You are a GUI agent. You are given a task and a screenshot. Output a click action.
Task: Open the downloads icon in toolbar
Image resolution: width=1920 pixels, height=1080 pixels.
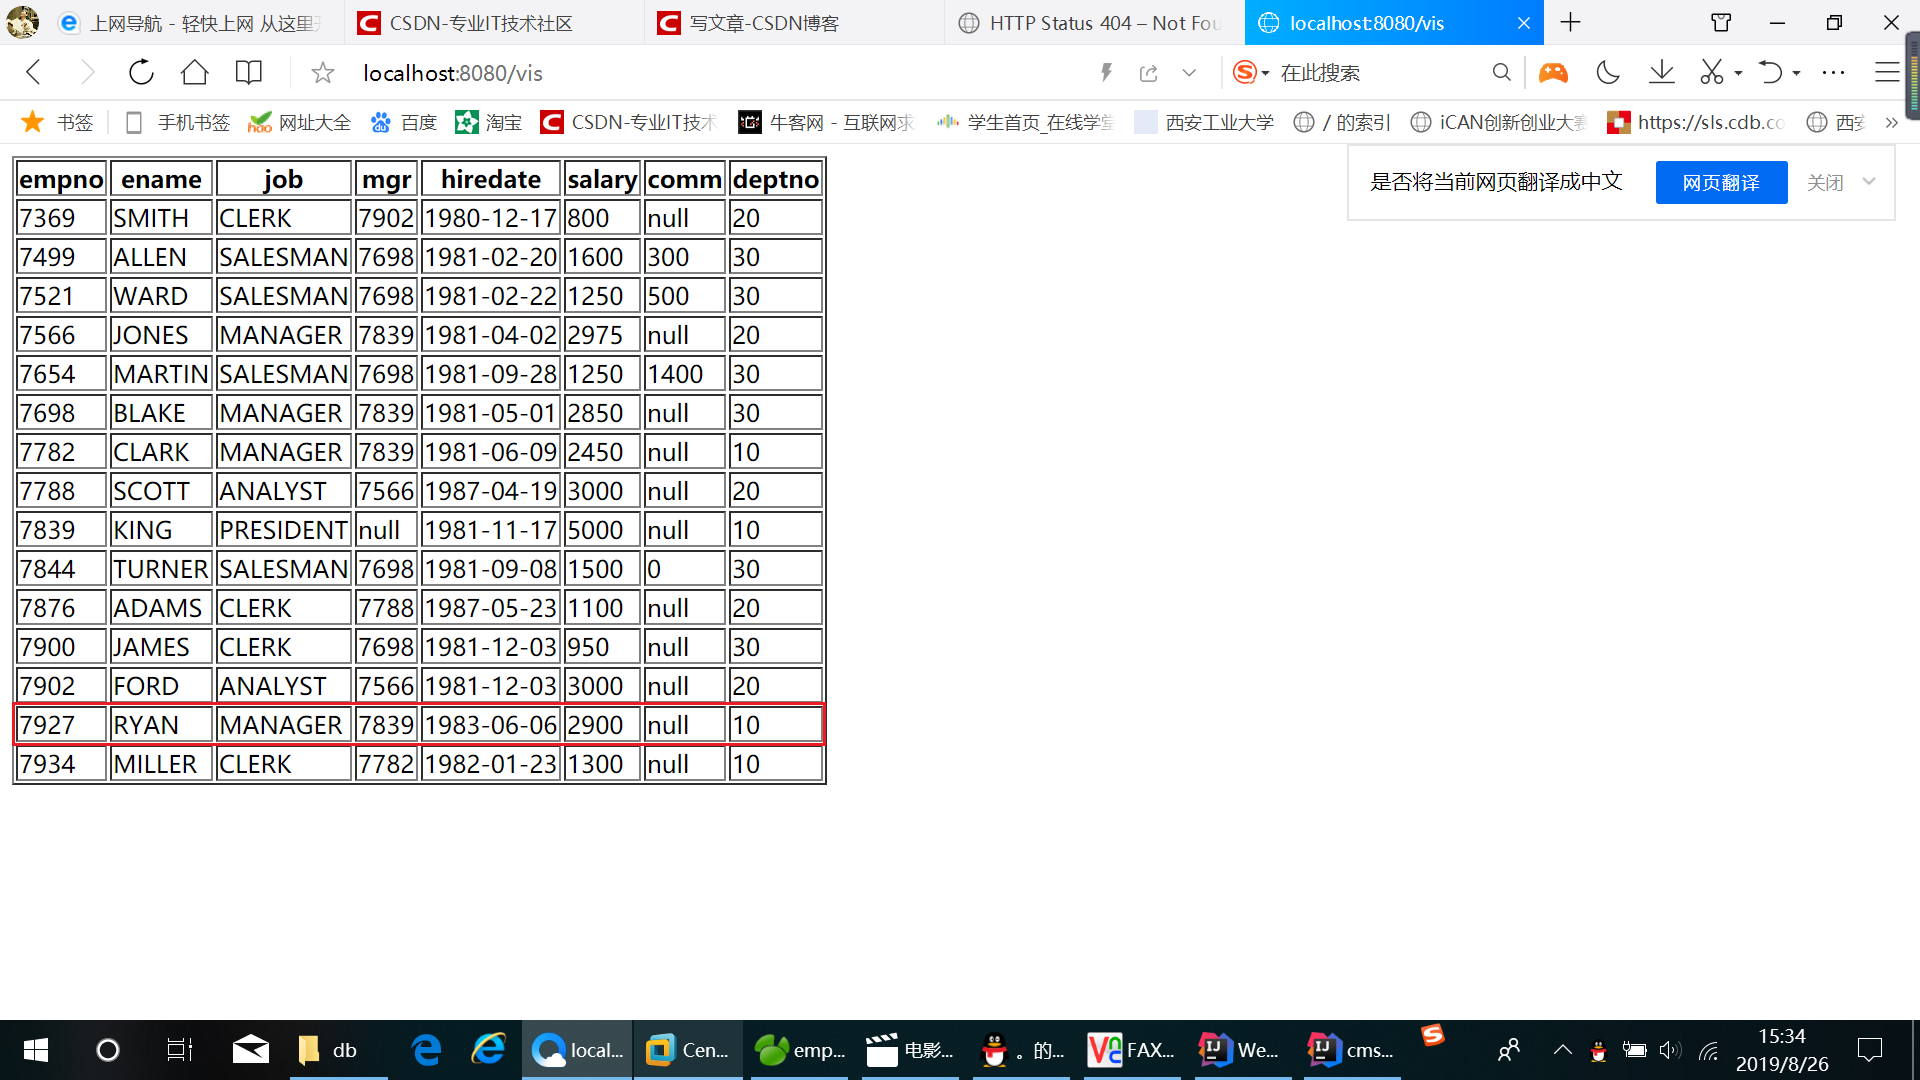[x=1661, y=72]
